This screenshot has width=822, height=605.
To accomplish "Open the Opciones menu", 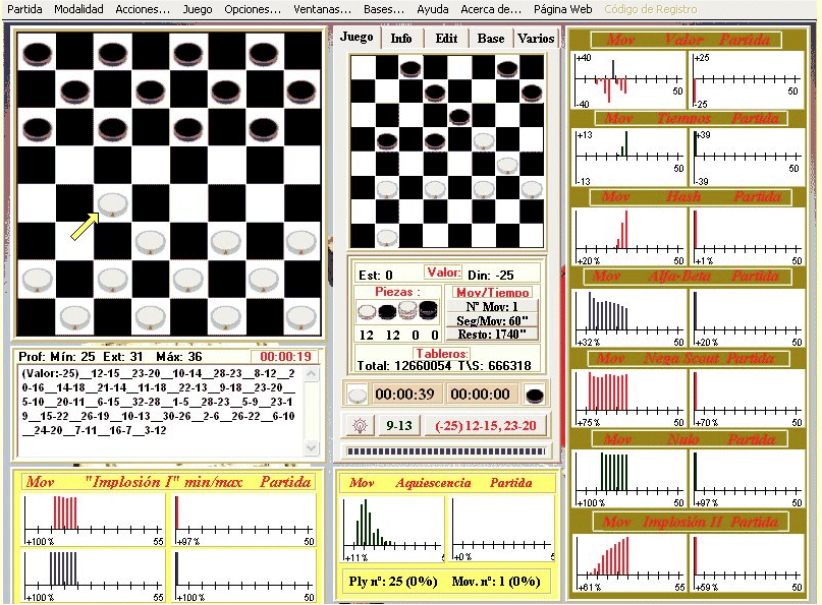I will [252, 9].
